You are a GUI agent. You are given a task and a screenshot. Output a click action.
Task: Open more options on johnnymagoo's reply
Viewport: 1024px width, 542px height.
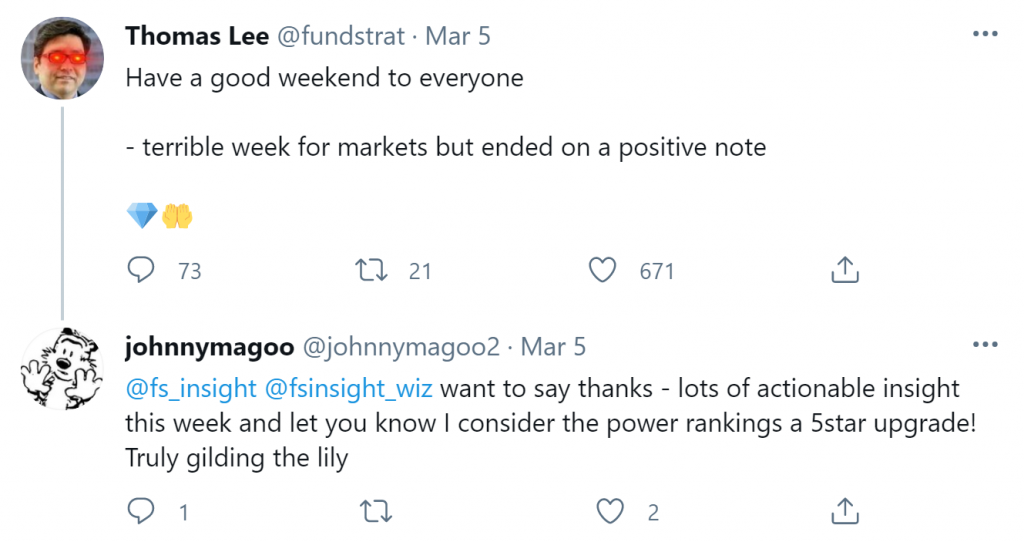(984, 346)
